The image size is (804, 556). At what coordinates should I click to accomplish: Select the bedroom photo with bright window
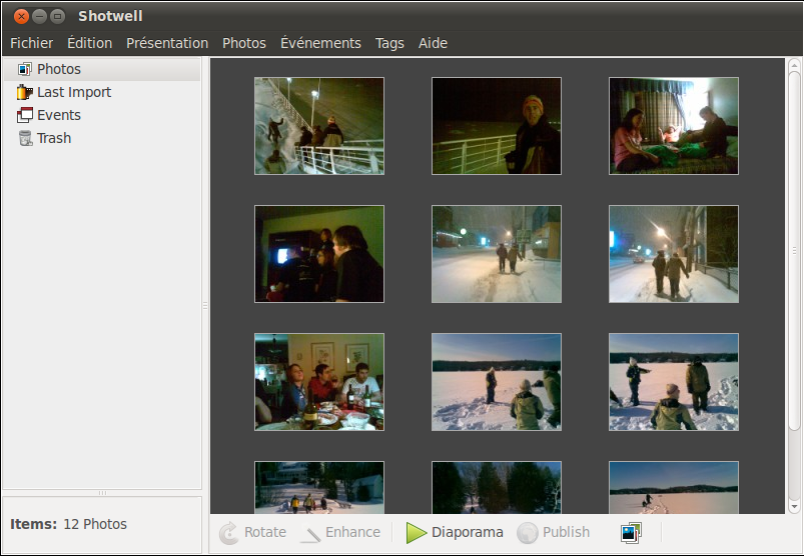[x=673, y=126]
